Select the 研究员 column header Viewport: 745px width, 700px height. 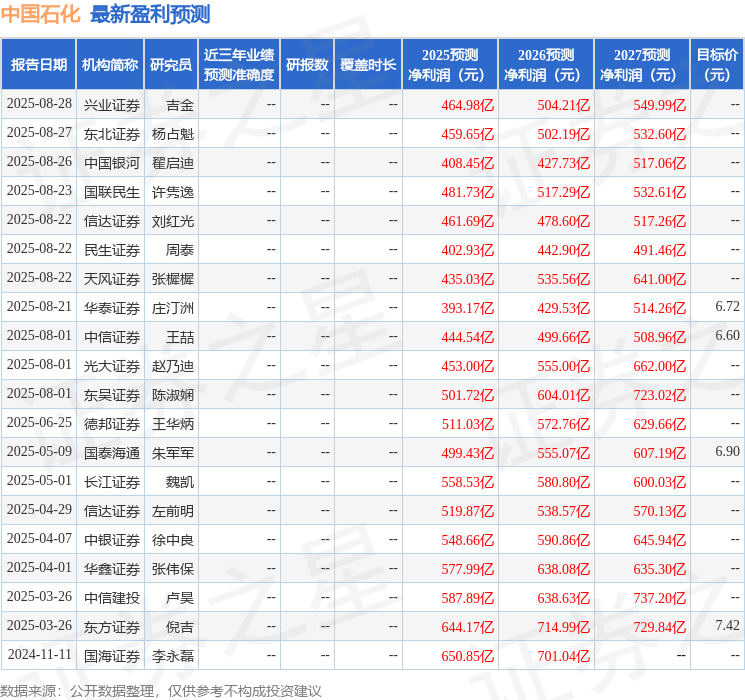pyautogui.click(x=171, y=65)
